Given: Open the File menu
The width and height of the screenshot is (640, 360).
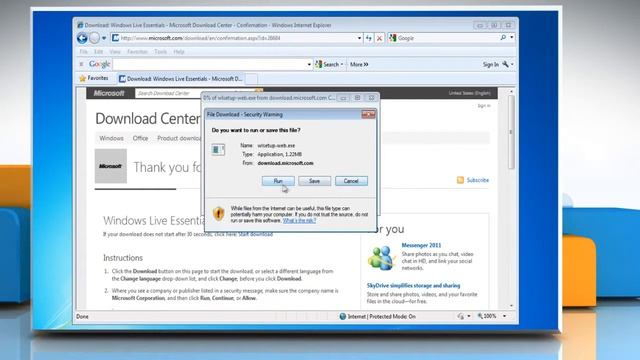Looking at the screenshot, I should click(84, 52).
